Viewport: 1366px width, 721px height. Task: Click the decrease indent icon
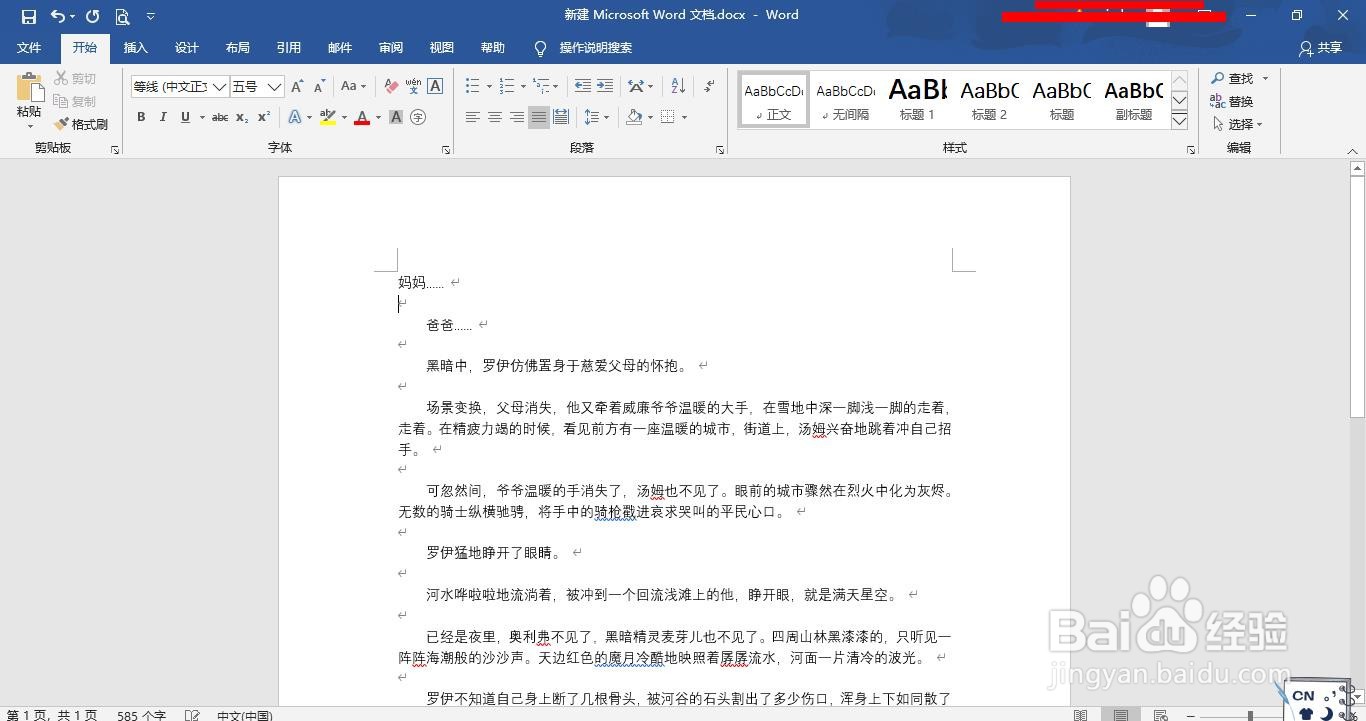(x=584, y=86)
